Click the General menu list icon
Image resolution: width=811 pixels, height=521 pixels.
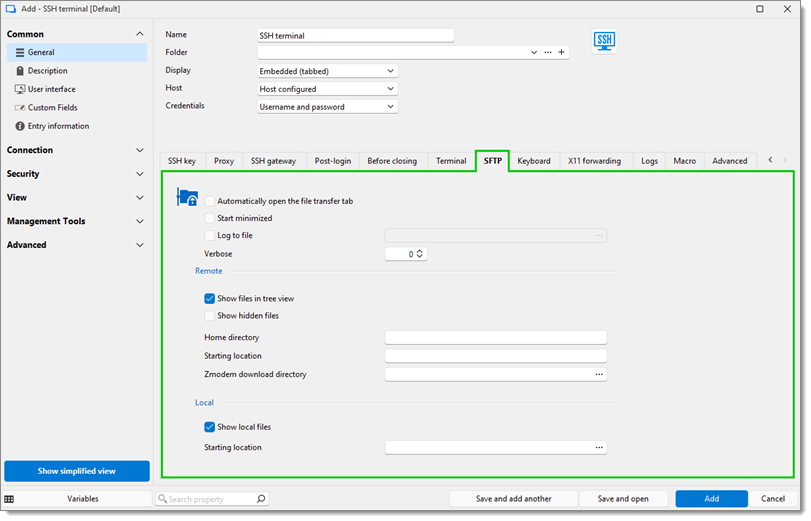(x=20, y=52)
